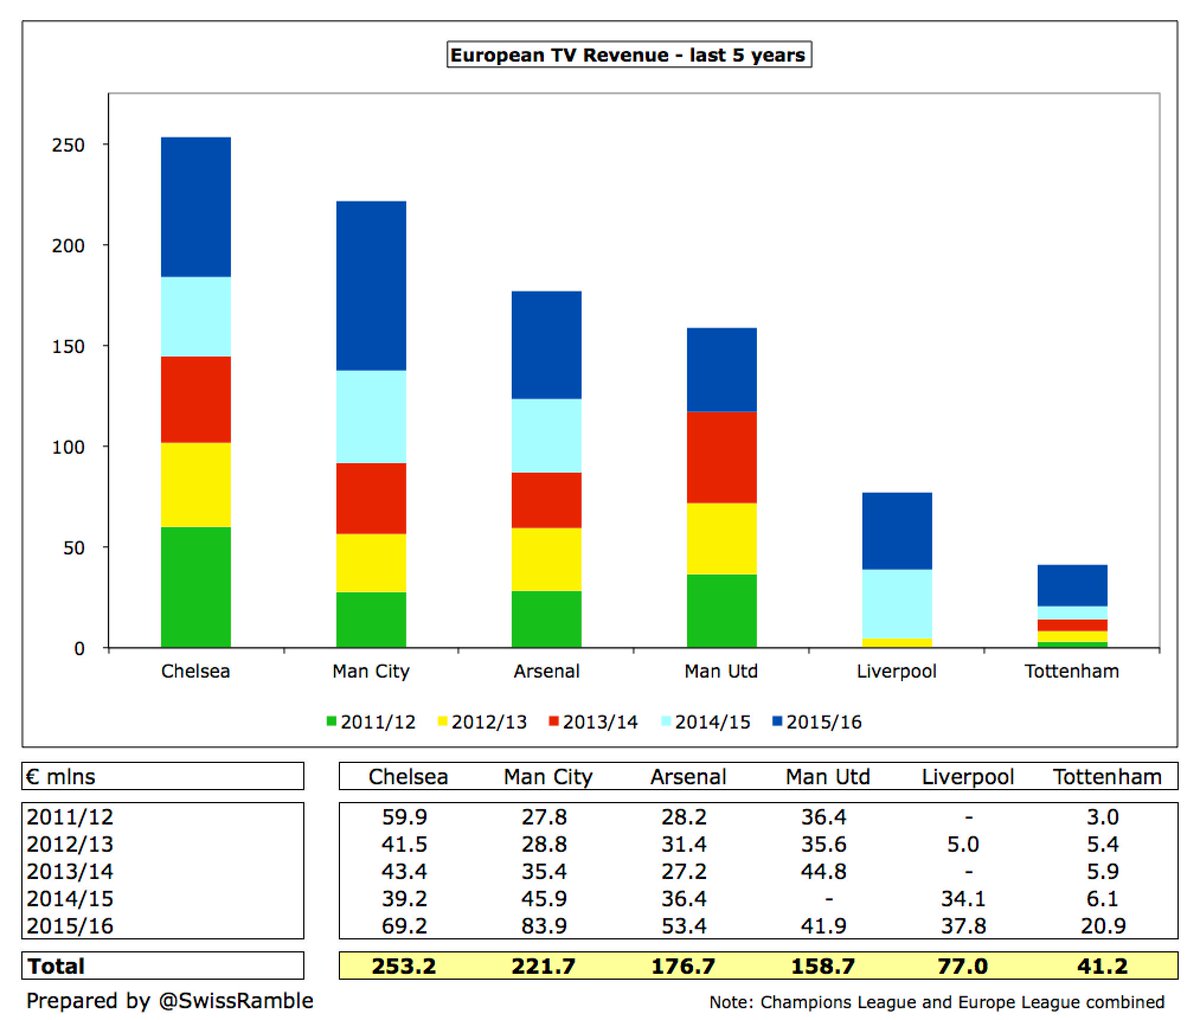
Task: Click Man Utd's red 2013/14 bar segment
Action: pos(721,457)
